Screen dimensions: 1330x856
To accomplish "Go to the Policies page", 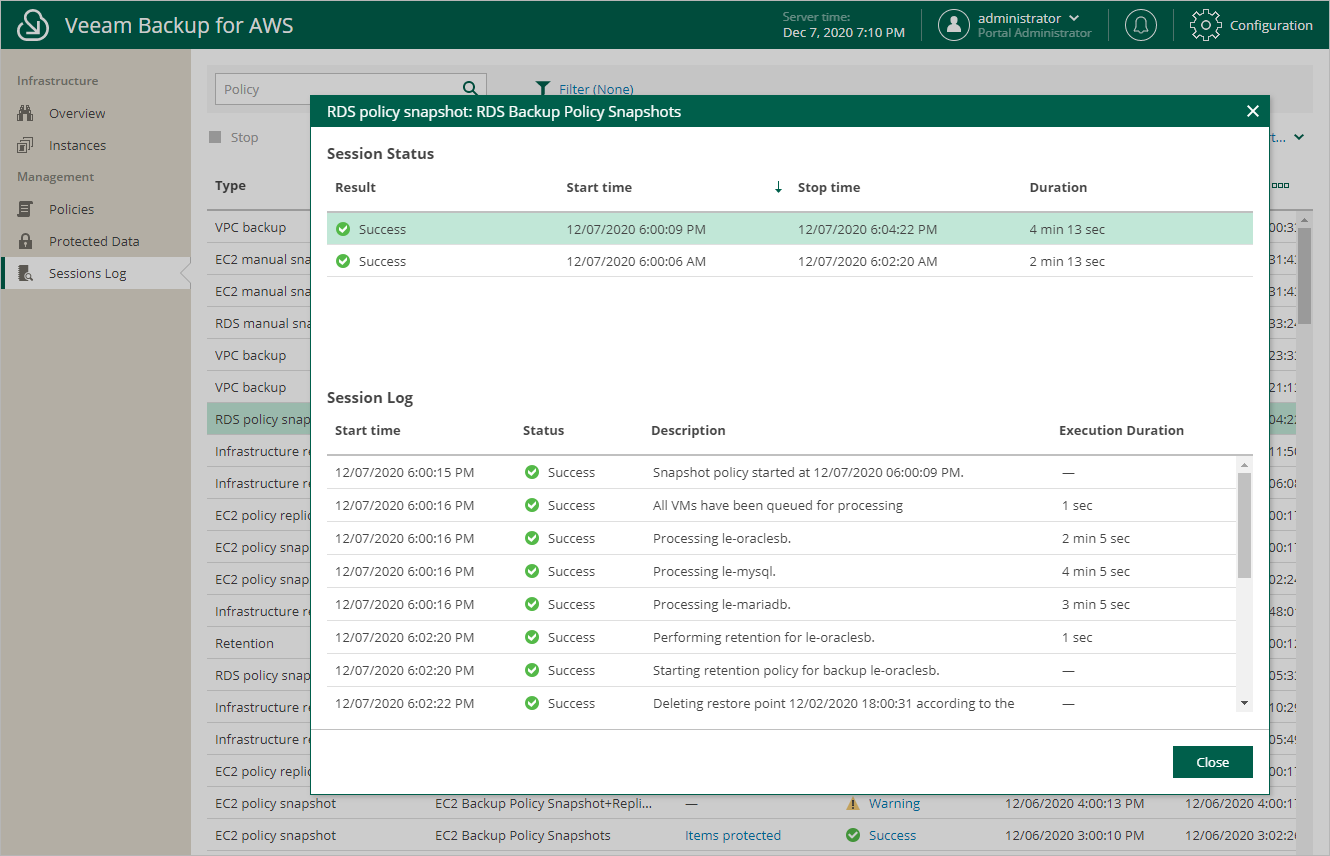I will pos(71,209).
